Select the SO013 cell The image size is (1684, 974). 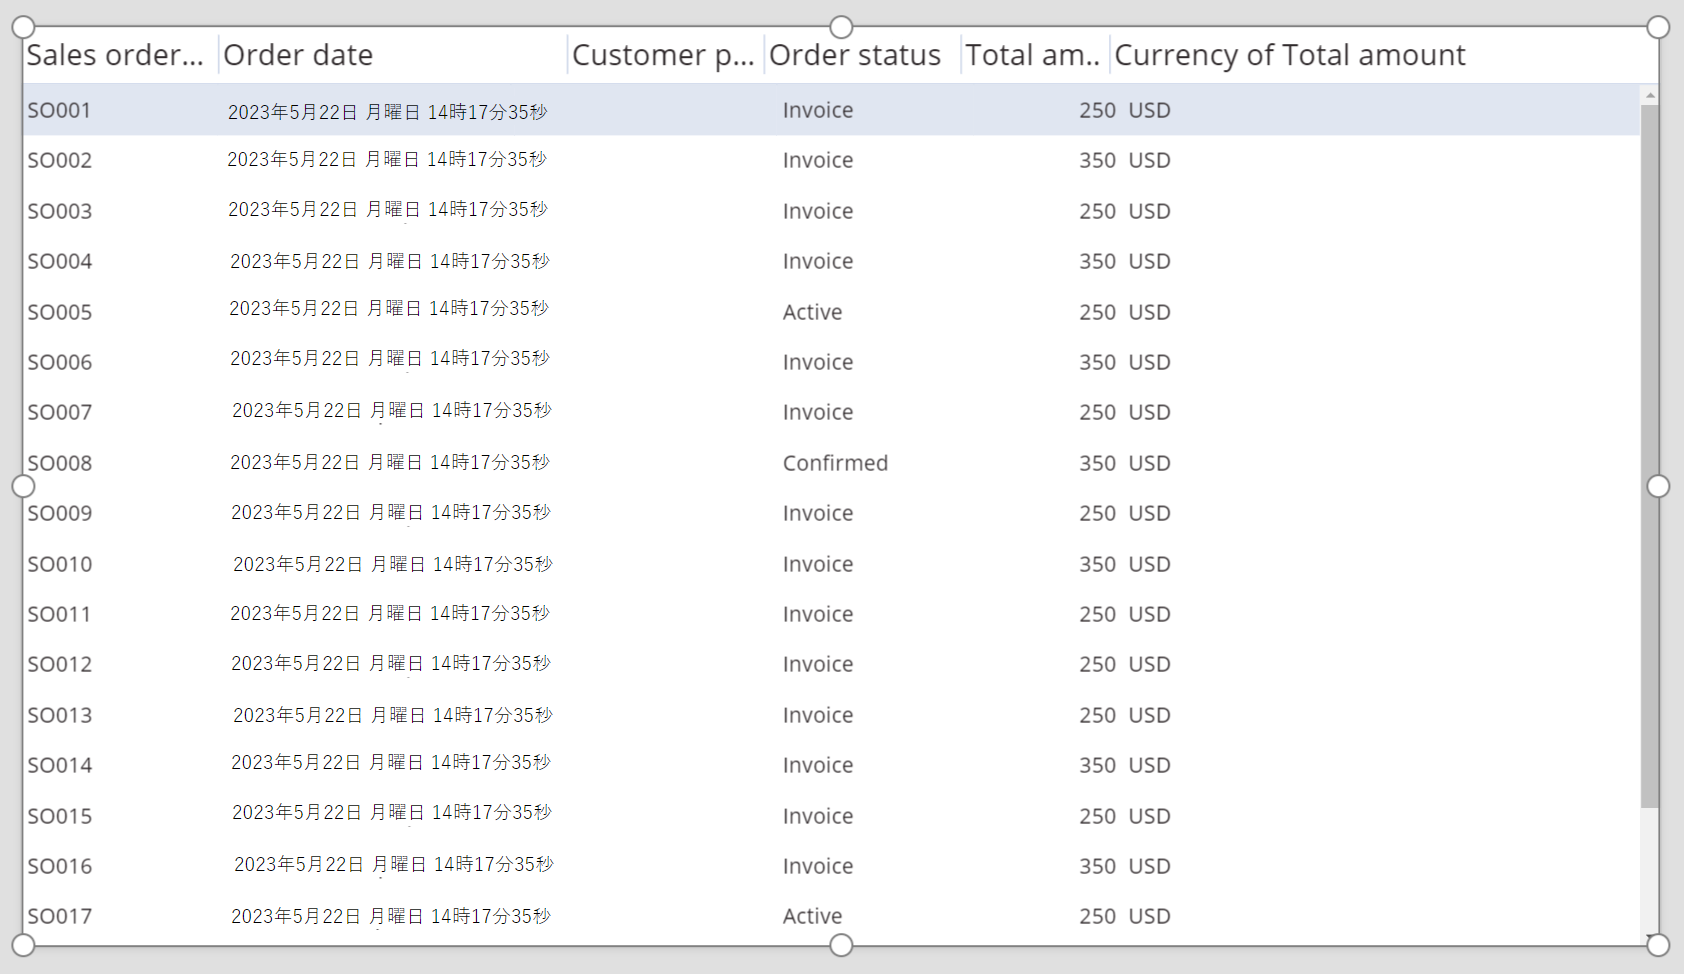pos(59,715)
